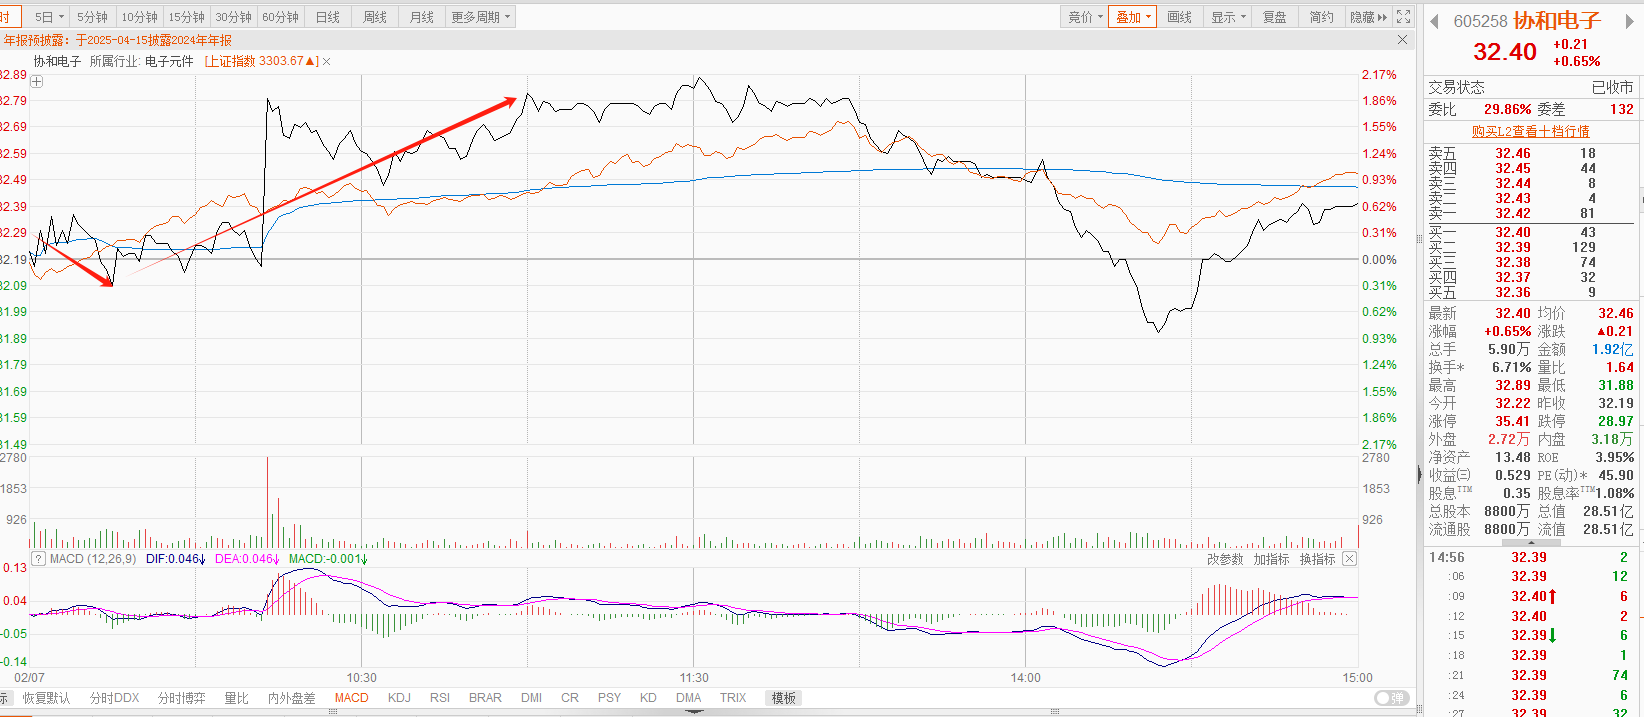Select the 量比 indicator tab
Screen dimensions: 1644x717
[x=236, y=698]
